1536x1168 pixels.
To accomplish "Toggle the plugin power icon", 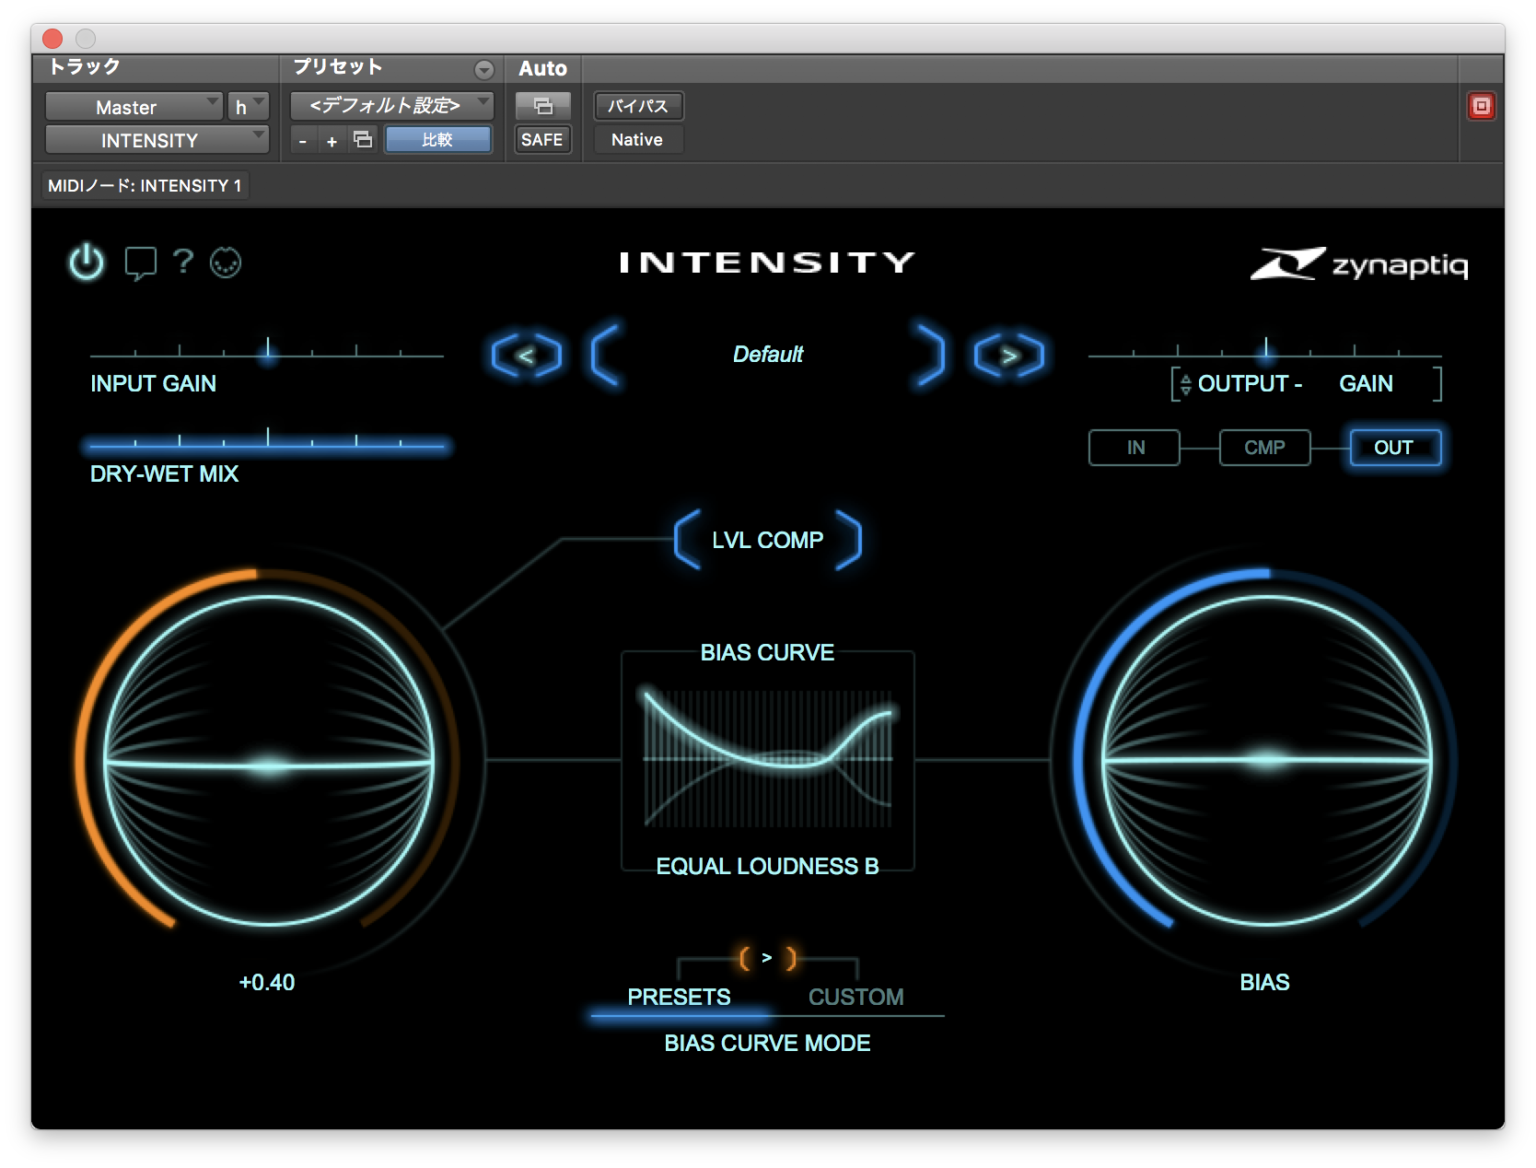I will tap(85, 262).
